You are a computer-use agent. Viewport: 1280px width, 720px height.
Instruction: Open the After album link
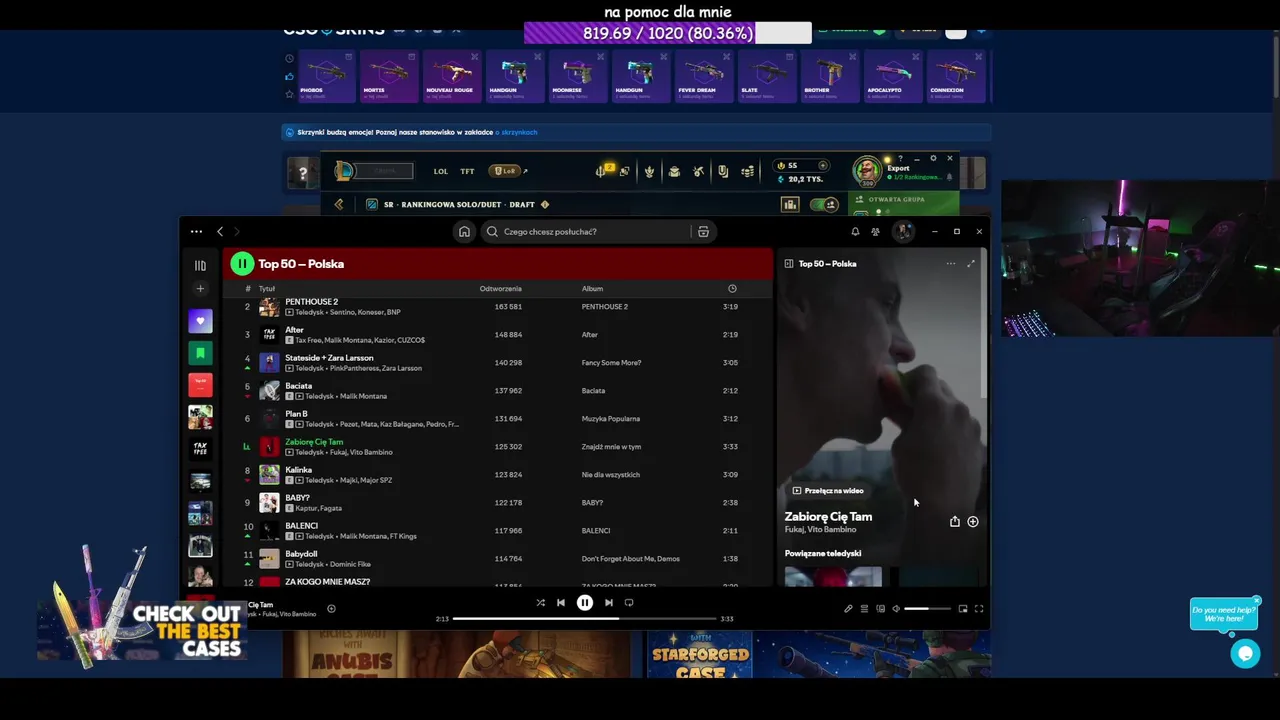(x=590, y=335)
